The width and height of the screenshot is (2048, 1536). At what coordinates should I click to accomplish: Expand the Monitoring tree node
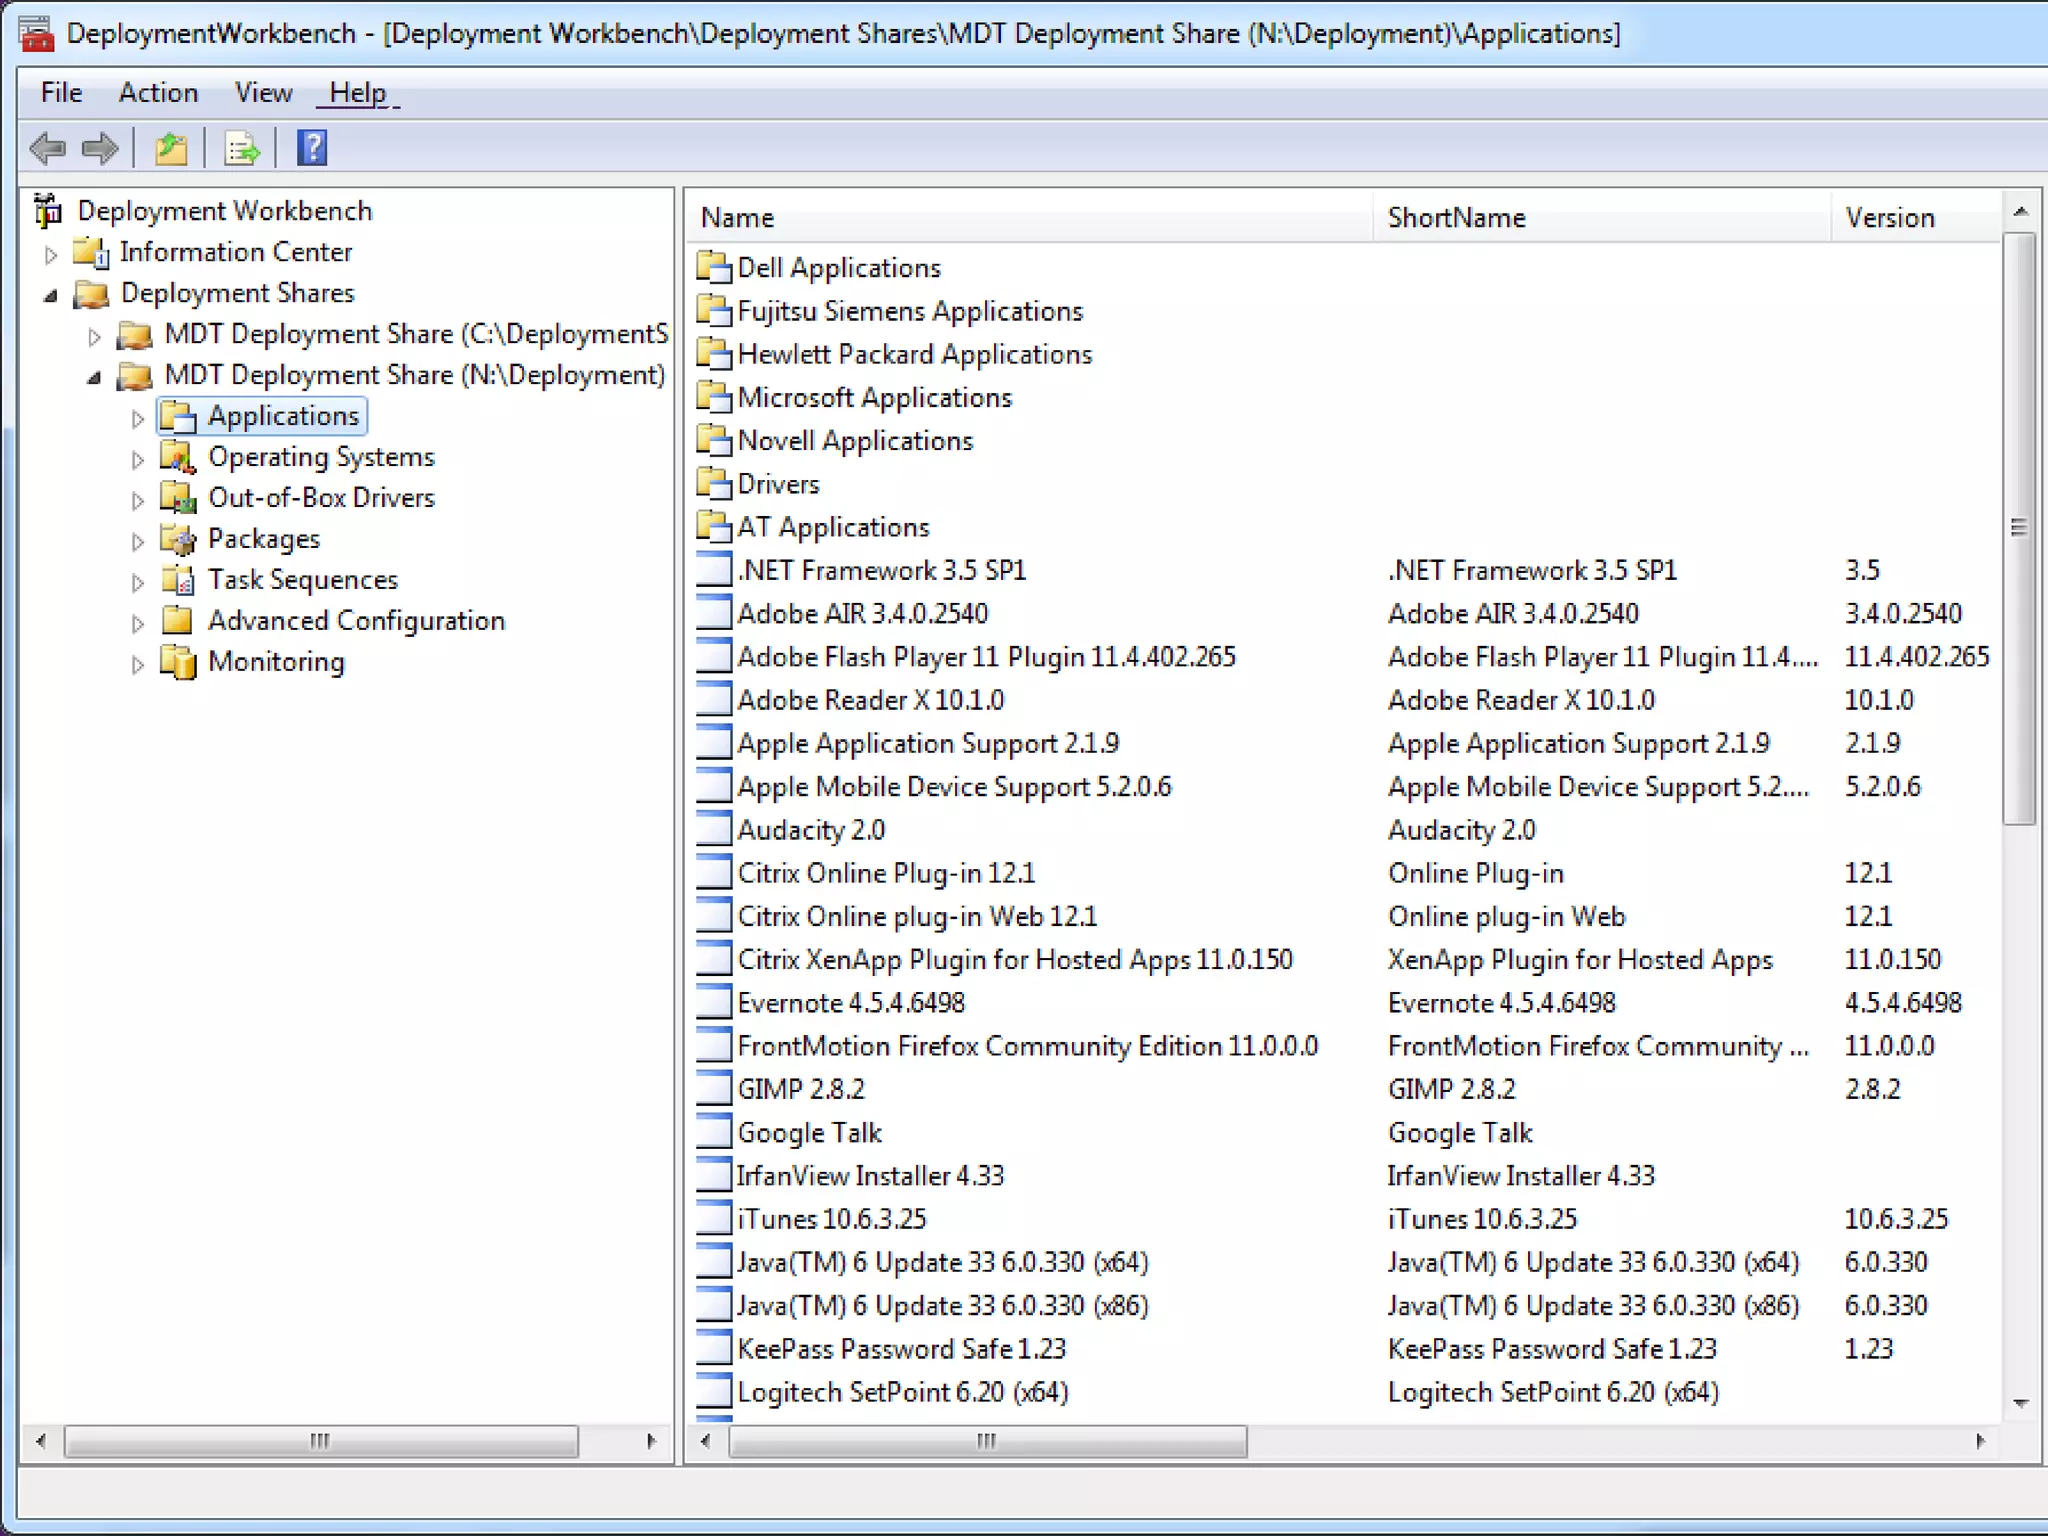click(138, 664)
